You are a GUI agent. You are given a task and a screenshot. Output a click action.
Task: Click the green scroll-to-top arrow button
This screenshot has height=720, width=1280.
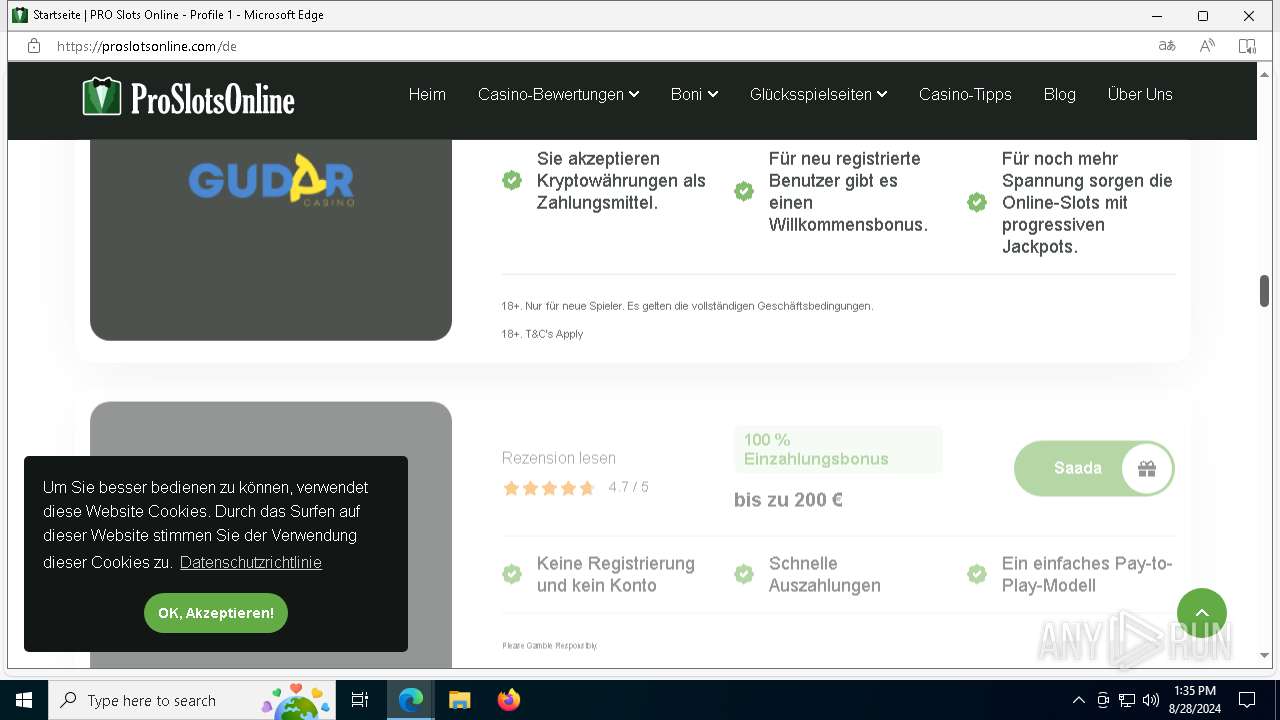(1202, 613)
